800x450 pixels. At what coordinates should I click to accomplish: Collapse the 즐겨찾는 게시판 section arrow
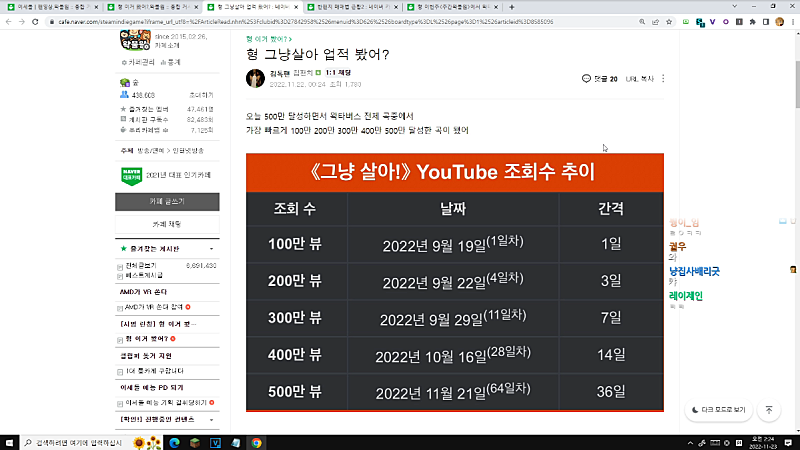(211, 247)
